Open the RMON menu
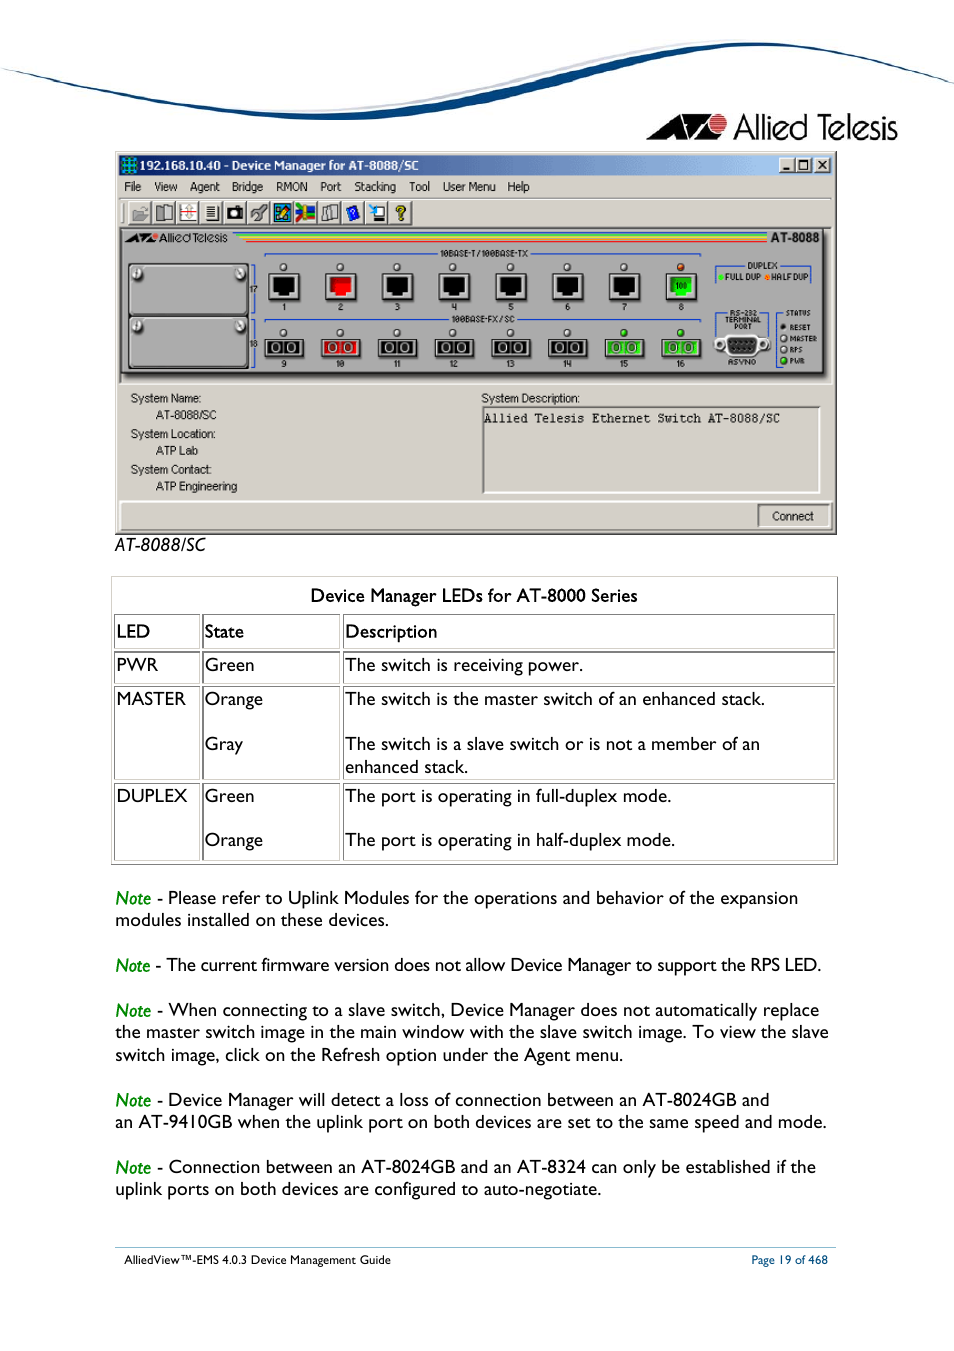This screenshot has height=1351, width=954. [x=292, y=187]
